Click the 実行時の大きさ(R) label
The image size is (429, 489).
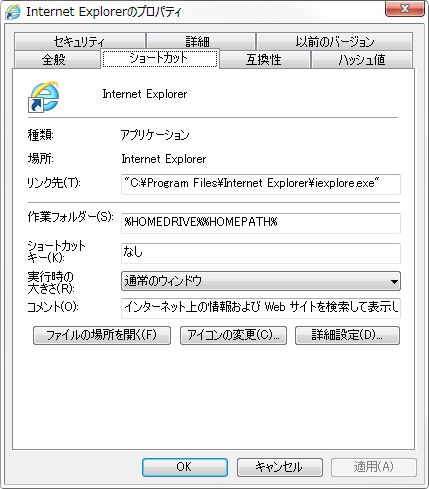point(51,283)
